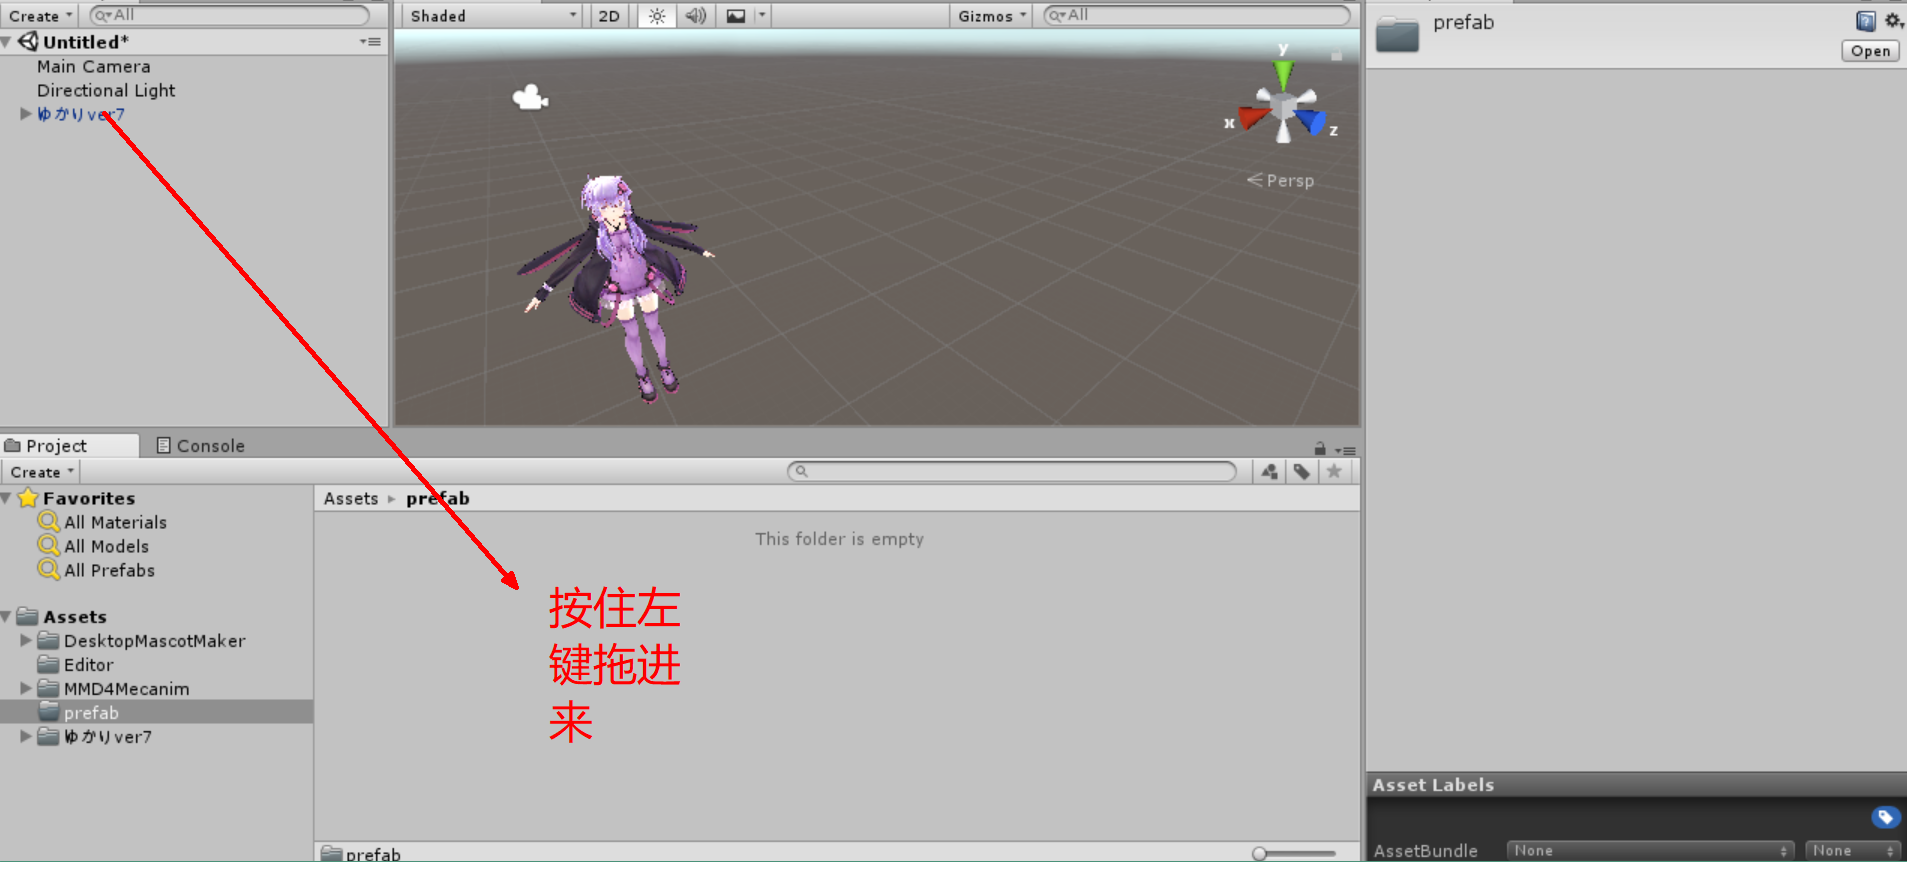Toggle 2D view mode
The height and width of the screenshot is (870, 1907).
point(609,16)
